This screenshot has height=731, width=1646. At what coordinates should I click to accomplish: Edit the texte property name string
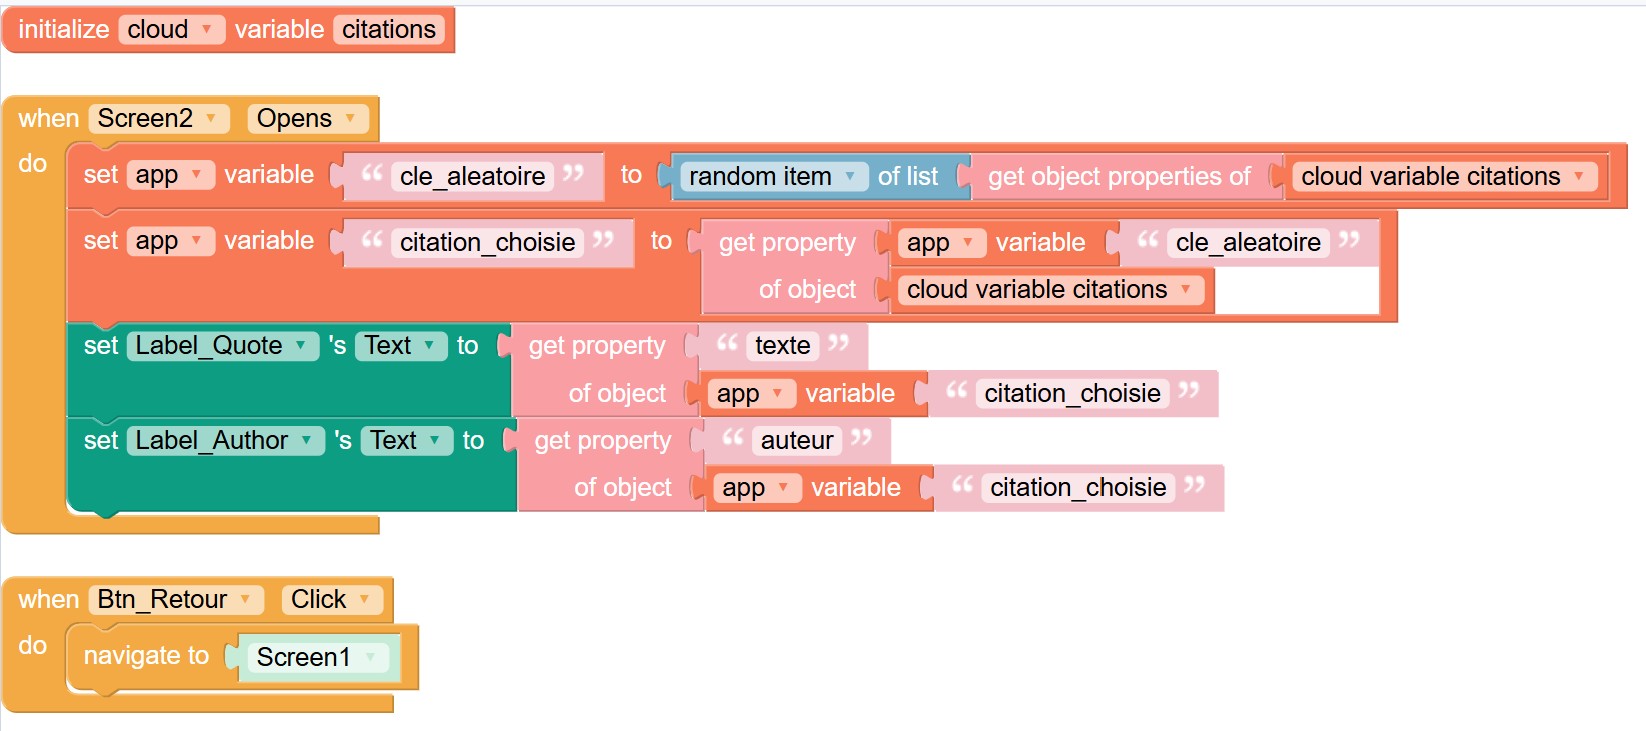(x=781, y=345)
